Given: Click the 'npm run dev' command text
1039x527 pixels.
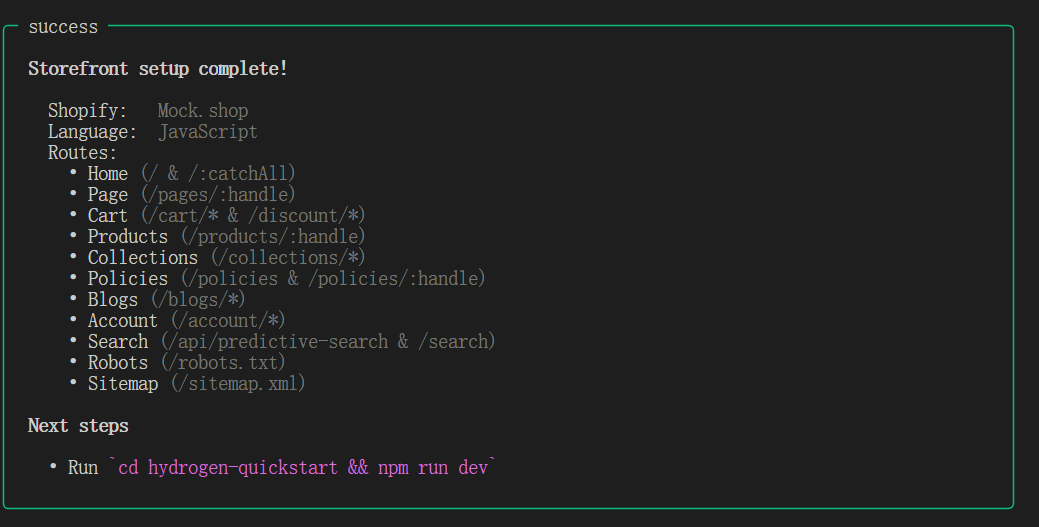Looking at the screenshot, I should click(433, 468).
